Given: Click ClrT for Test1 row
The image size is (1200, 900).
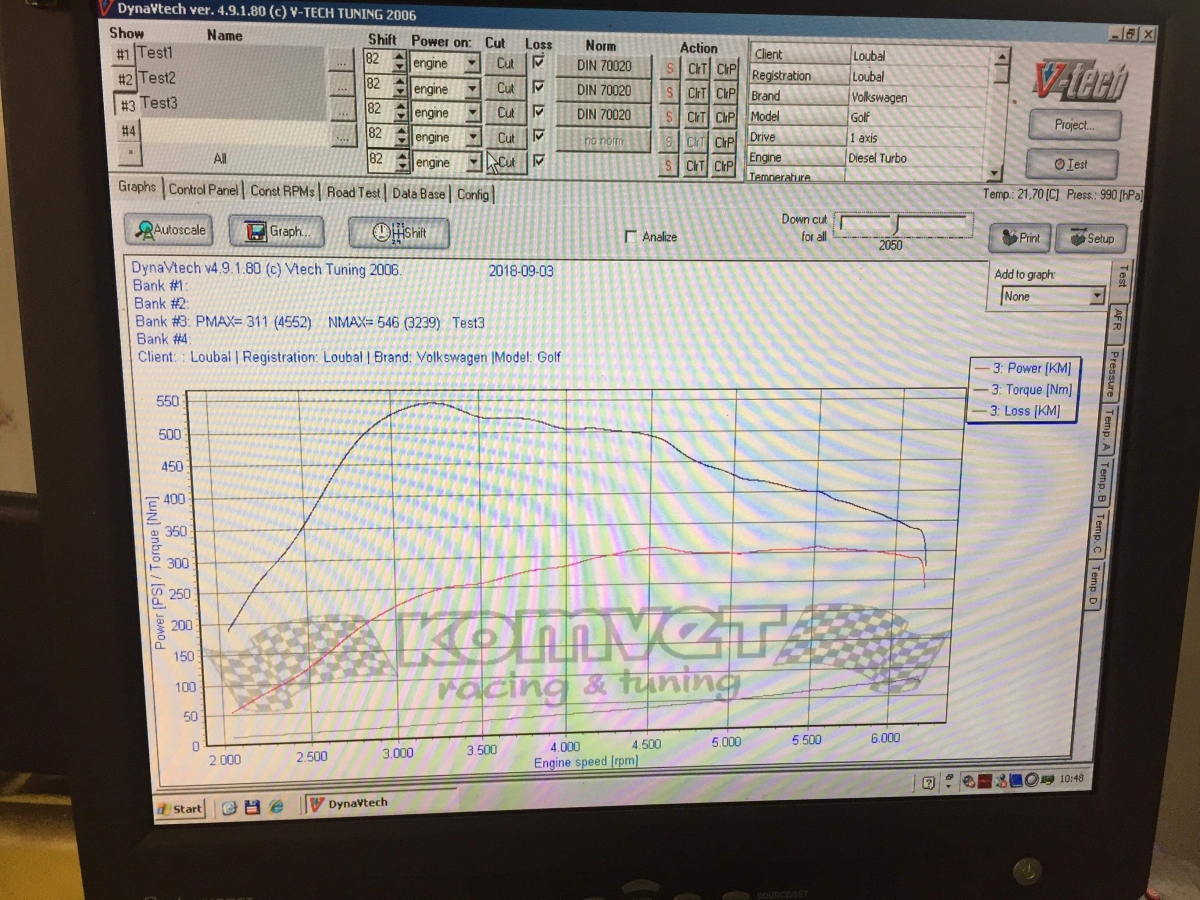Looking at the screenshot, I should click(697, 69).
